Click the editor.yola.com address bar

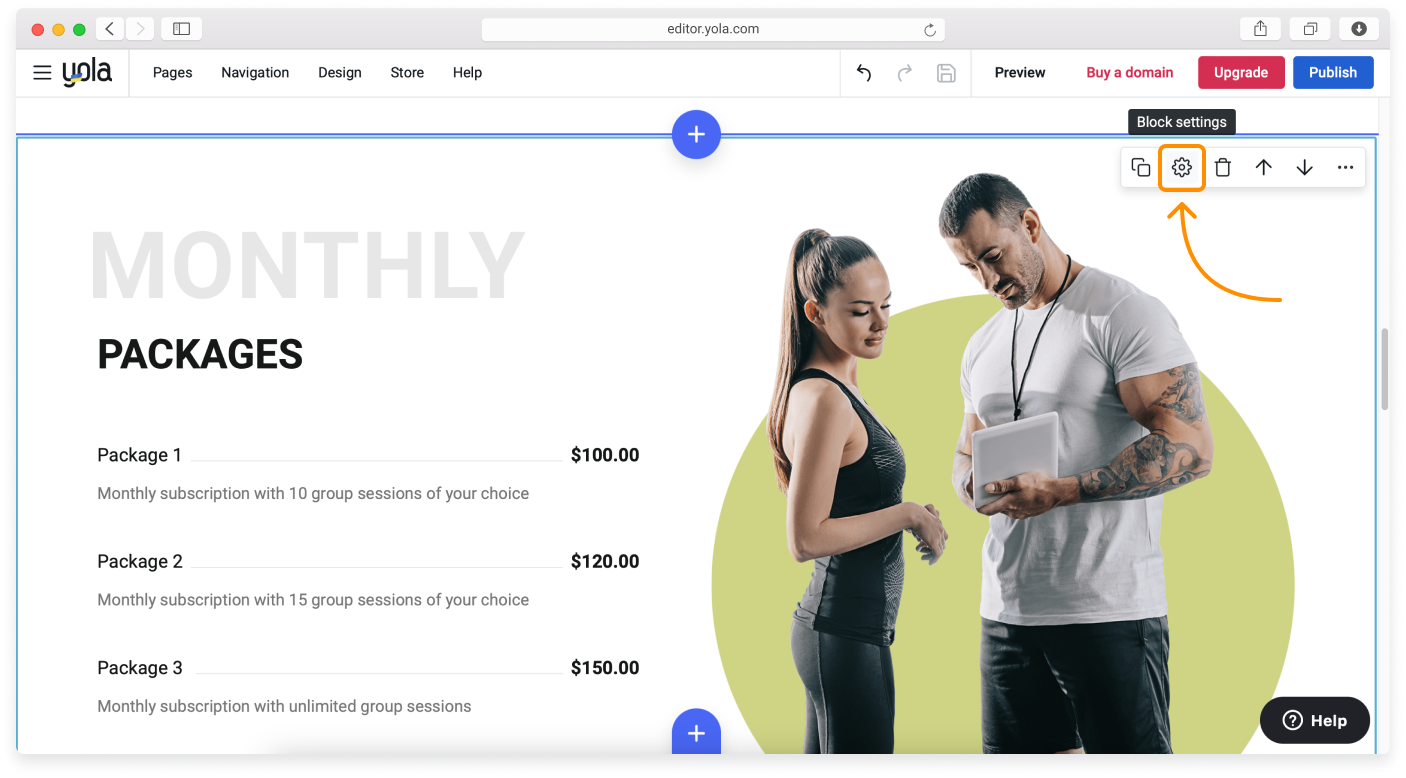[x=712, y=29]
